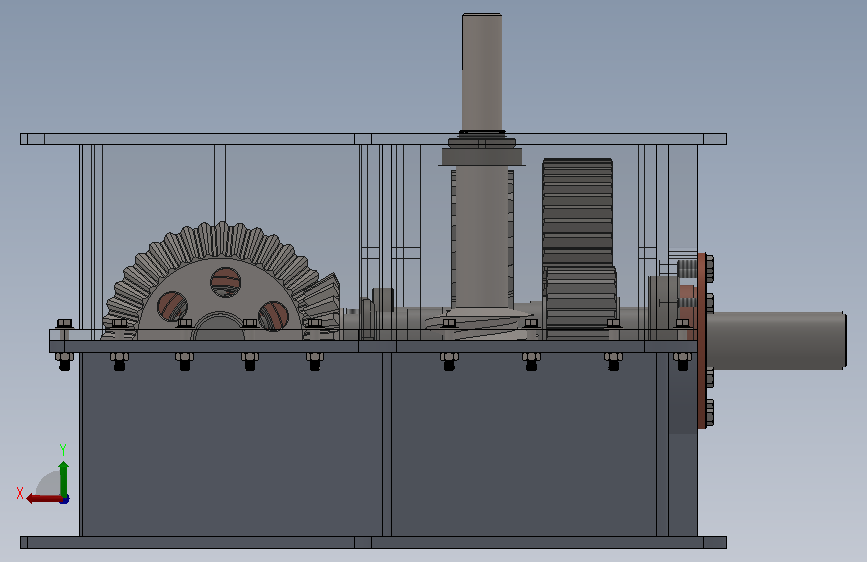Select the horizontal output shaft outside the housing
This screenshot has width=867, height=562.
(x=777, y=340)
